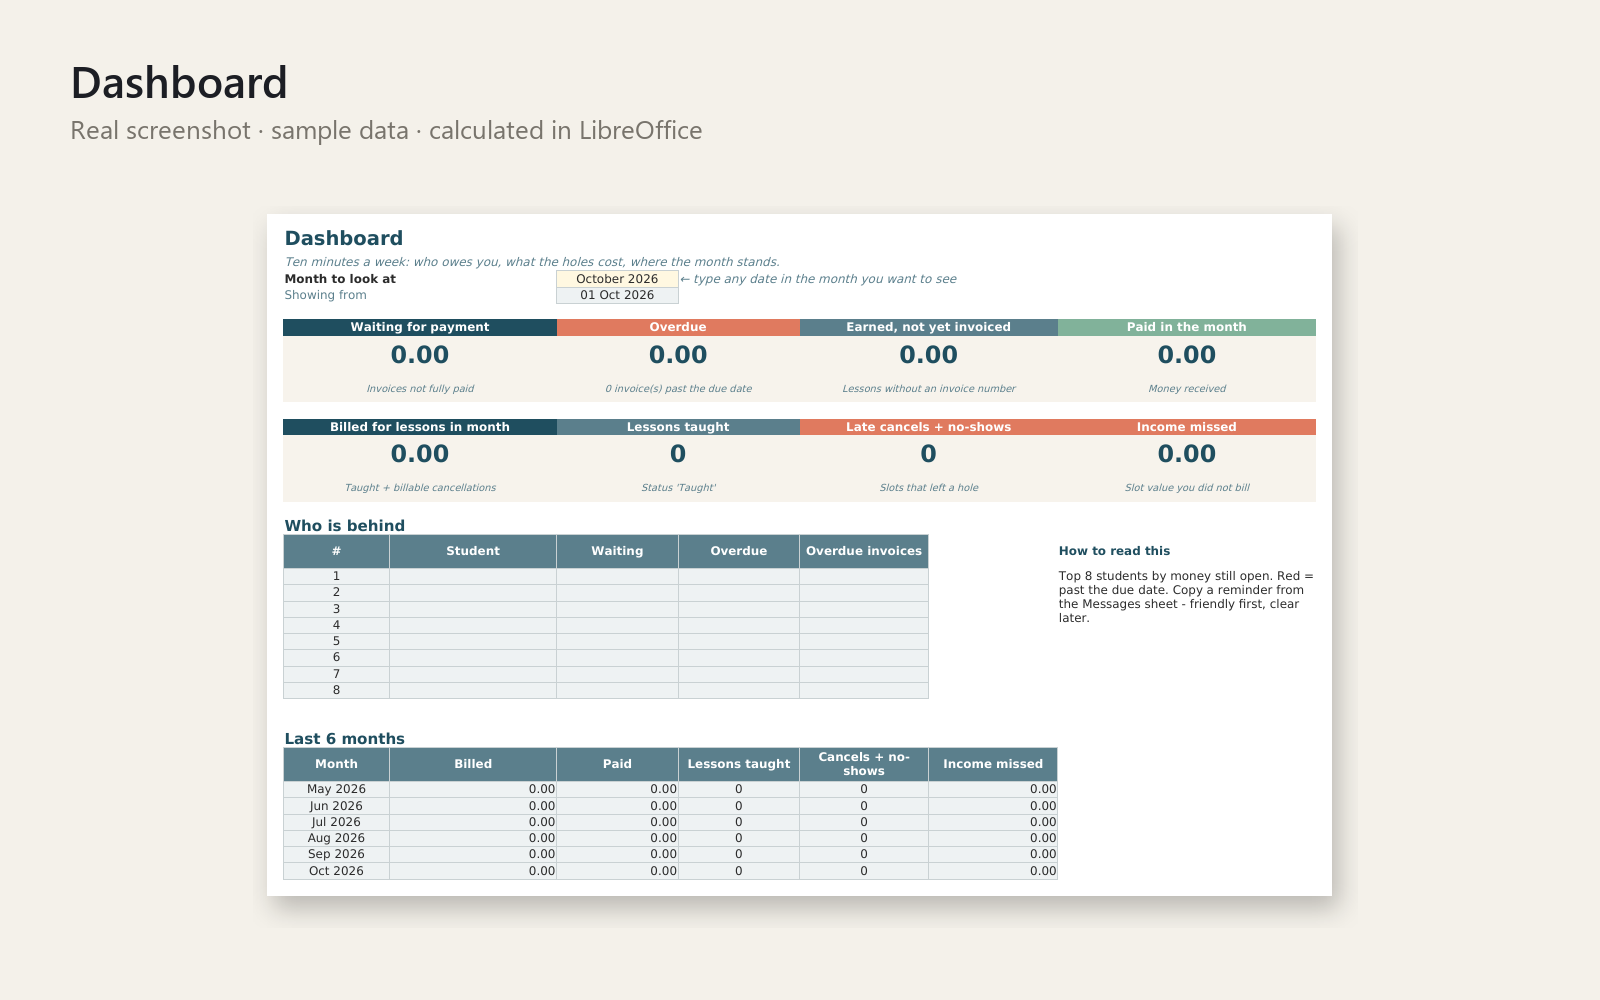Select the 'How to read this' heading
The height and width of the screenshot is (1000, 1600).
point(1114,551)
